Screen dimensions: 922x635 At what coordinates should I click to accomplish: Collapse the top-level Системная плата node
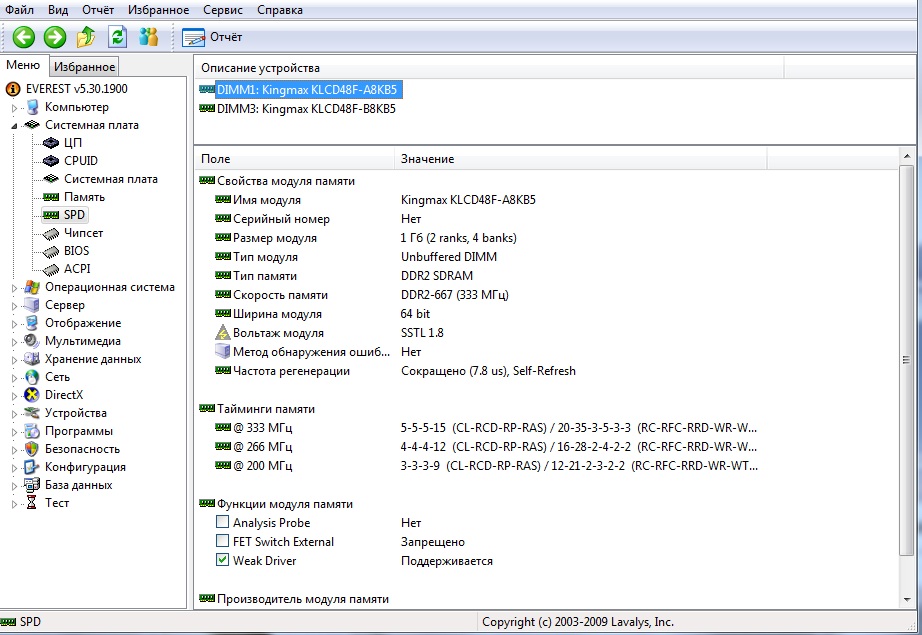(15, 126)
